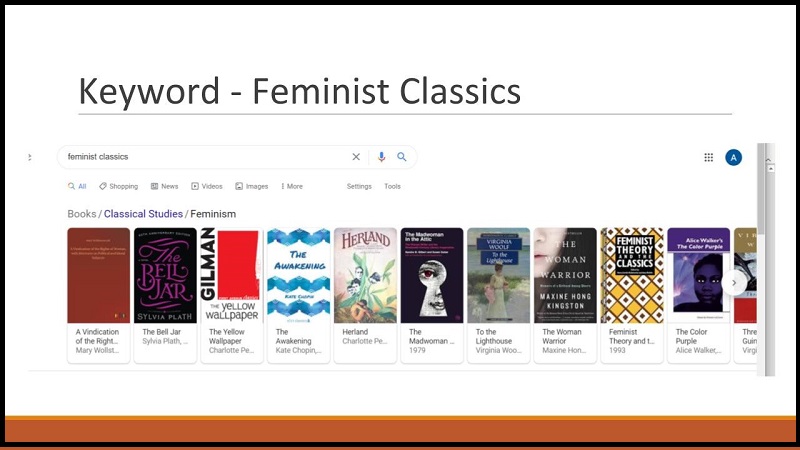Open The Bell Jar book cover
The width and height of the screenshot is (800, 450).
click(x=165, y=275)
